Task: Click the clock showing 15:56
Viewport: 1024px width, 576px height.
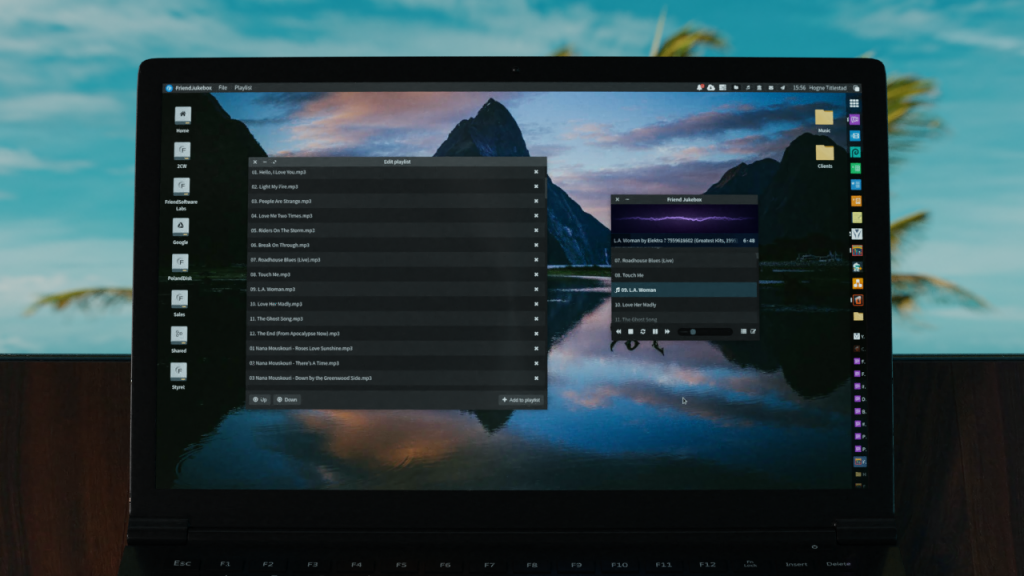Action: 799,88
